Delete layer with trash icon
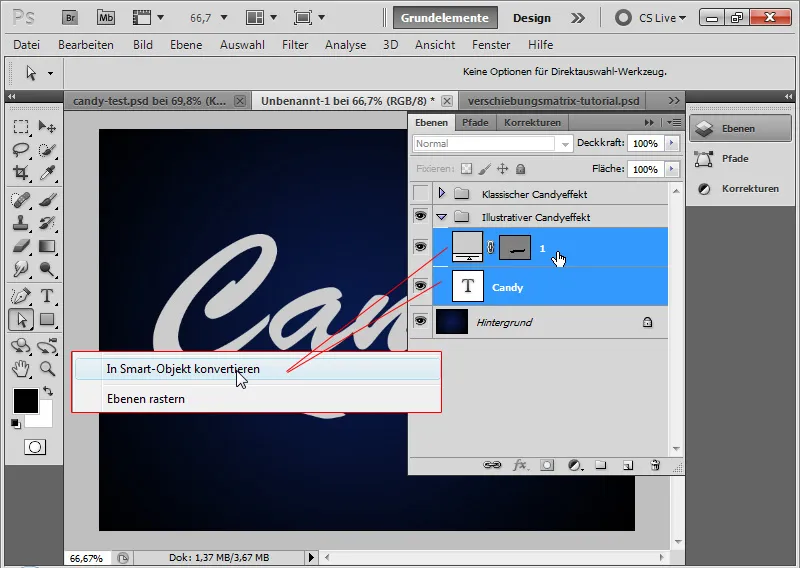The height and width of the screenshot is (568, 800). pyautogui.click(x=655, y=465)
